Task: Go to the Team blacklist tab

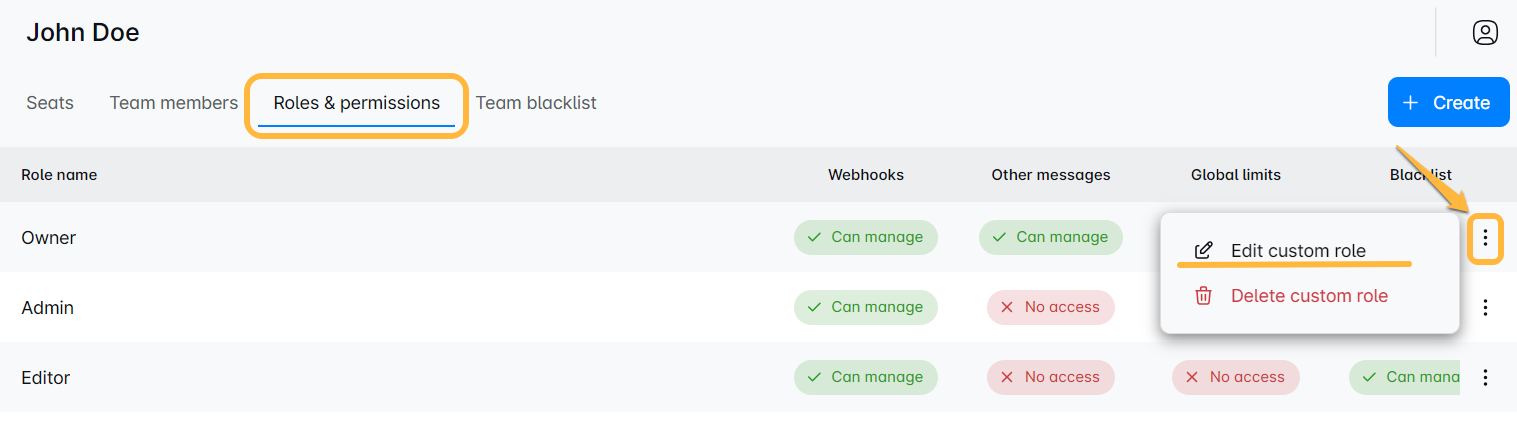Action: point(536,103)
